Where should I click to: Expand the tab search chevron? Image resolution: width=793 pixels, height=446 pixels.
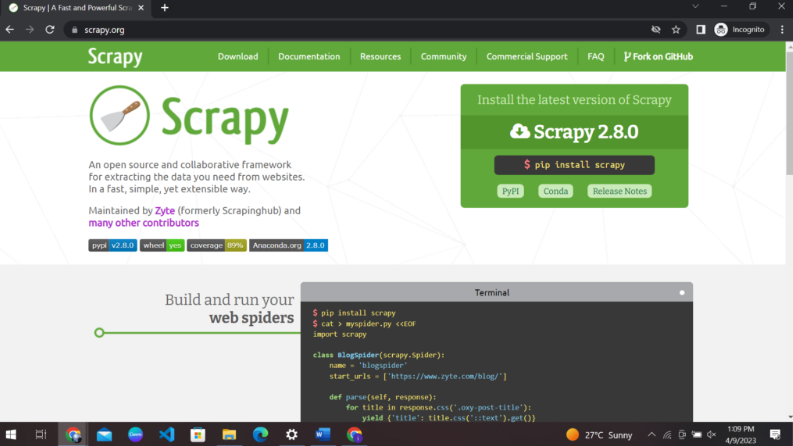coord(698,7)
